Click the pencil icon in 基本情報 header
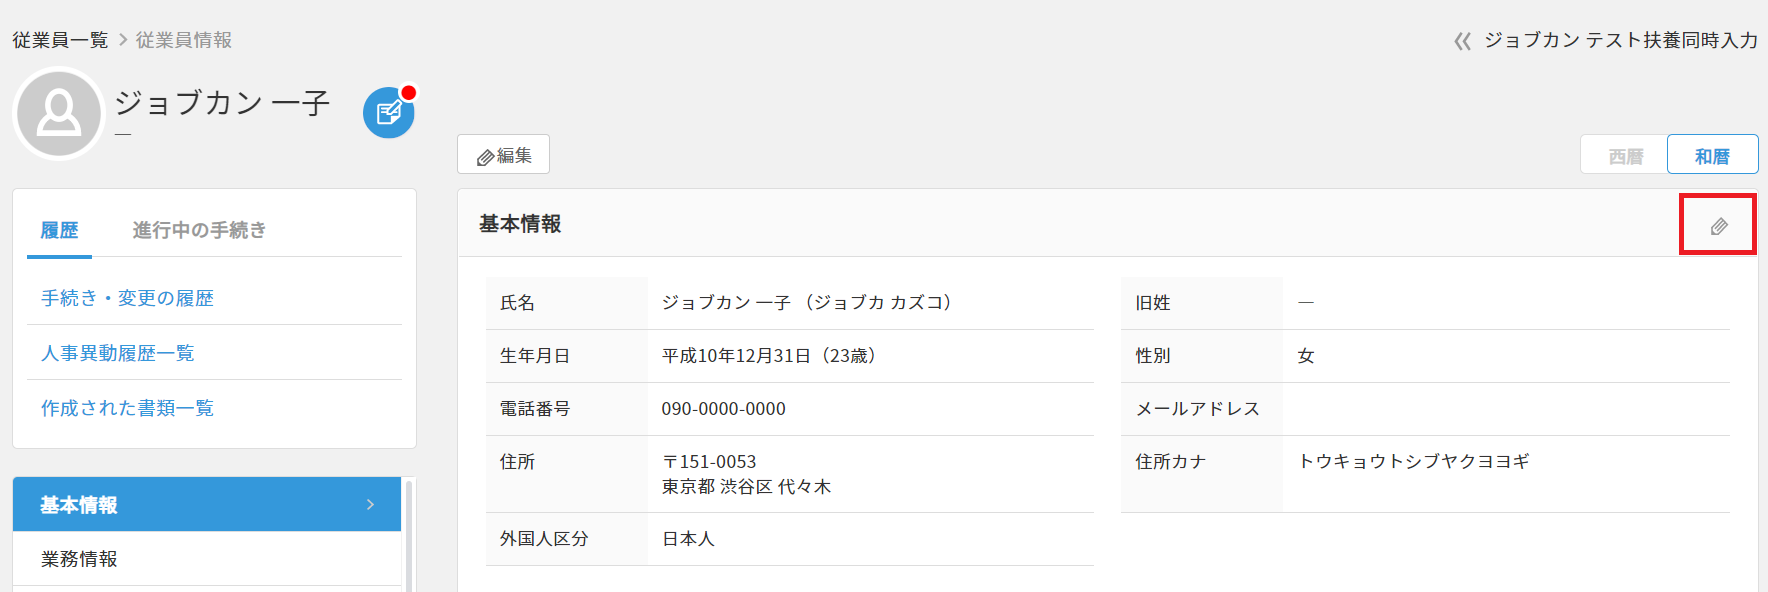The width and height of the screenshot is (1768, 592). (x=1718, y=226)
